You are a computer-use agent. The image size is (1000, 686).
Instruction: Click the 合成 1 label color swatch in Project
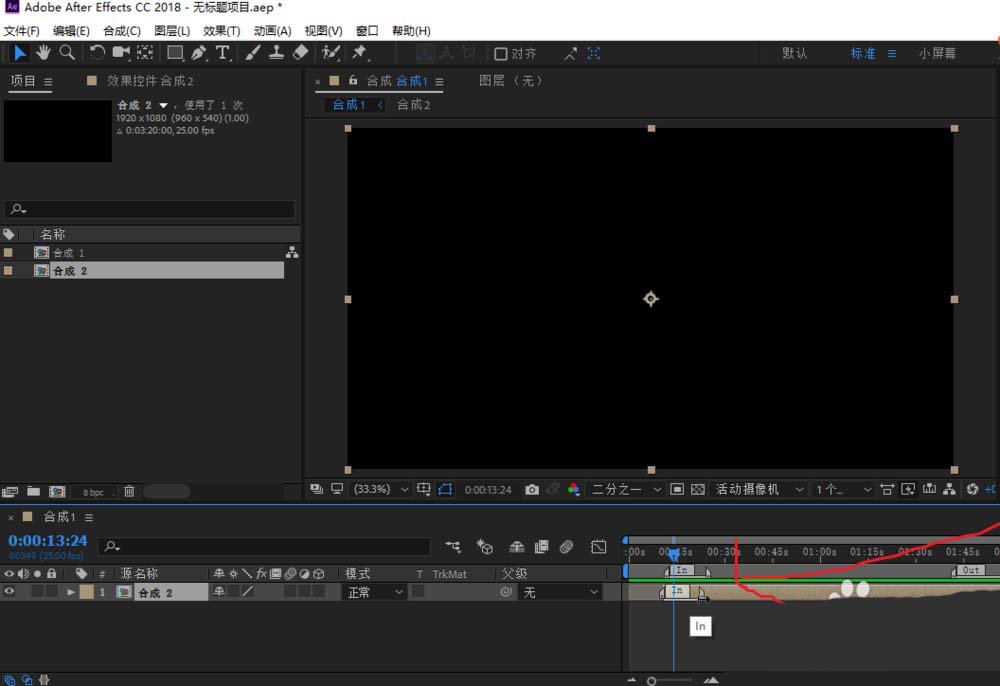pos(8,252)
